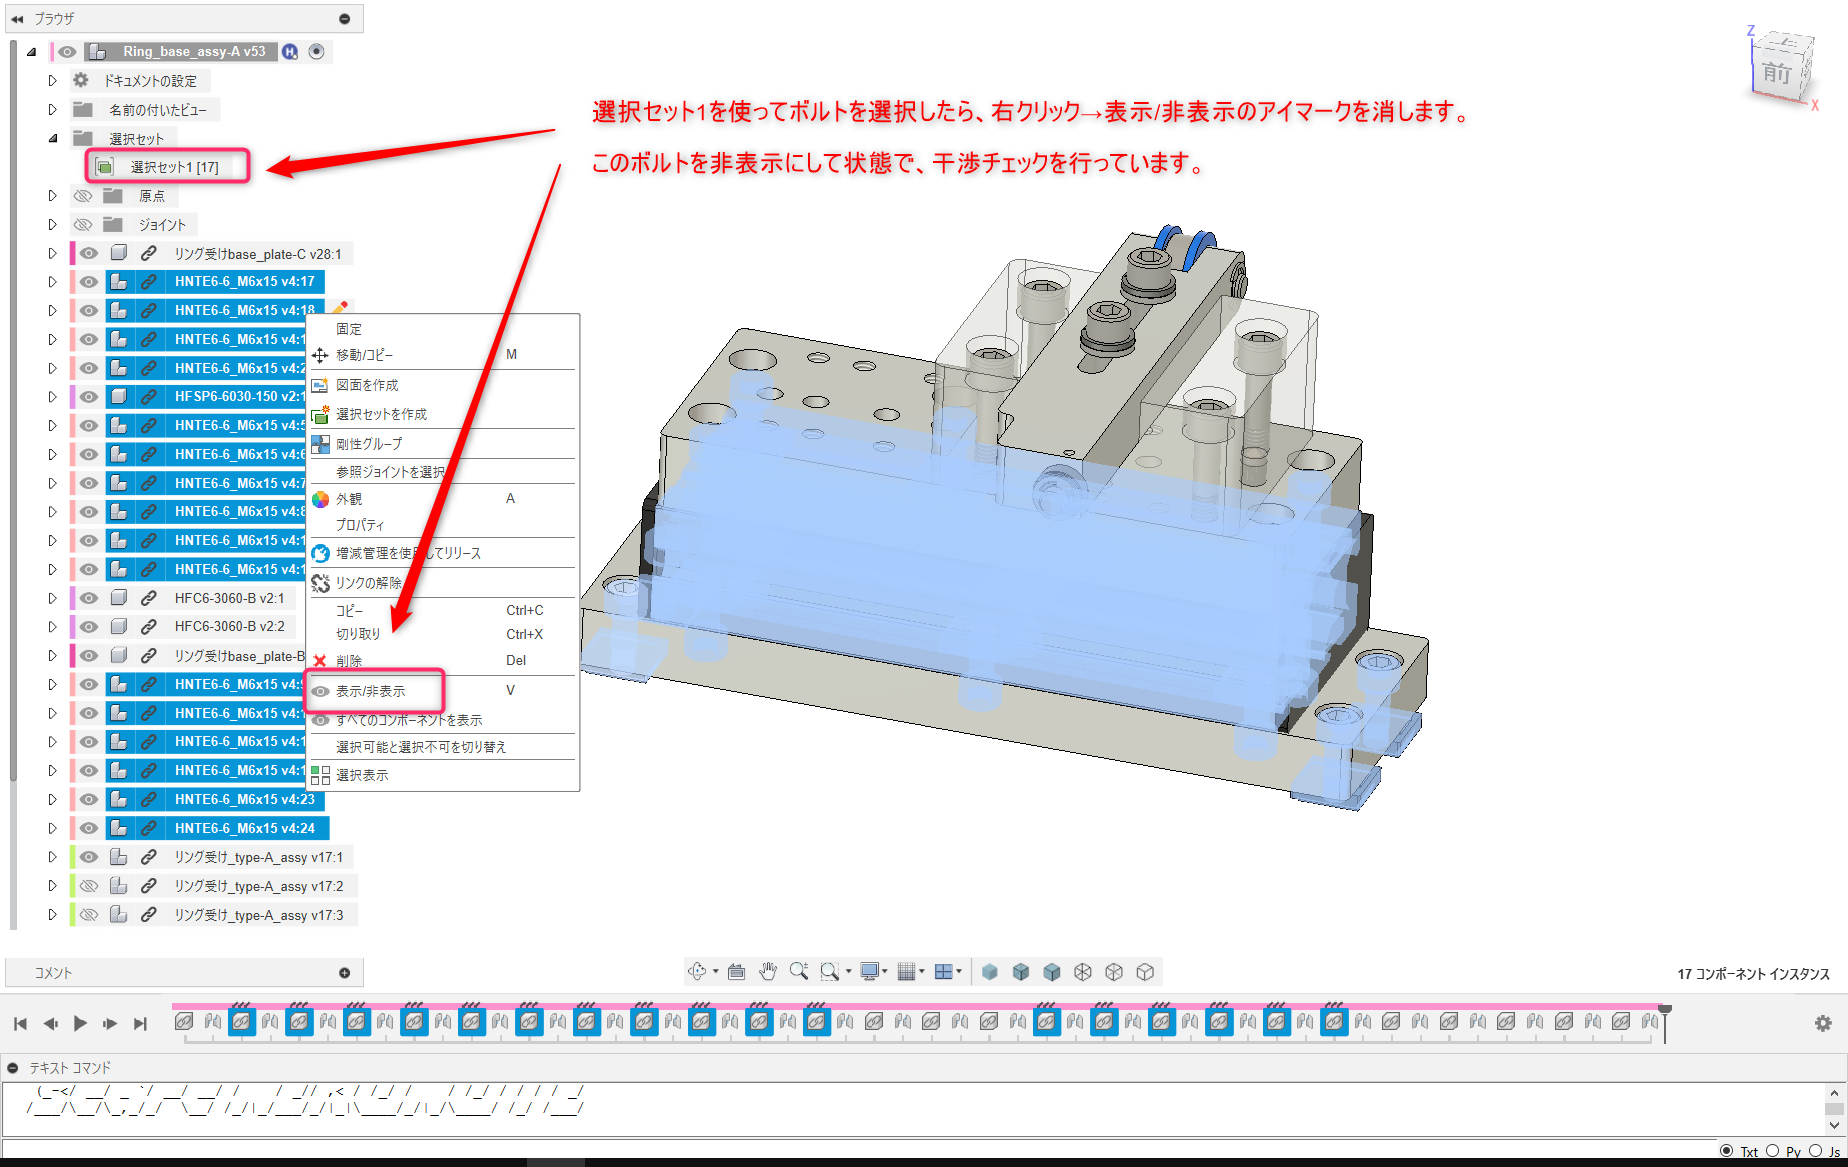Open document settings gear icon
Viewport: 1848px width, 1167px height.
81,81
